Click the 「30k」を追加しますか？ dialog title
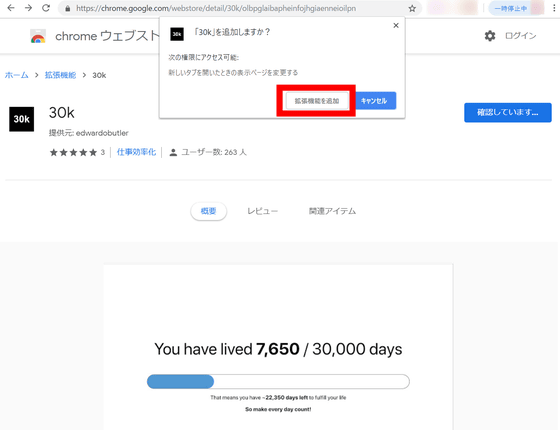The width and height of the screenshot is (560, 430). 231,32
